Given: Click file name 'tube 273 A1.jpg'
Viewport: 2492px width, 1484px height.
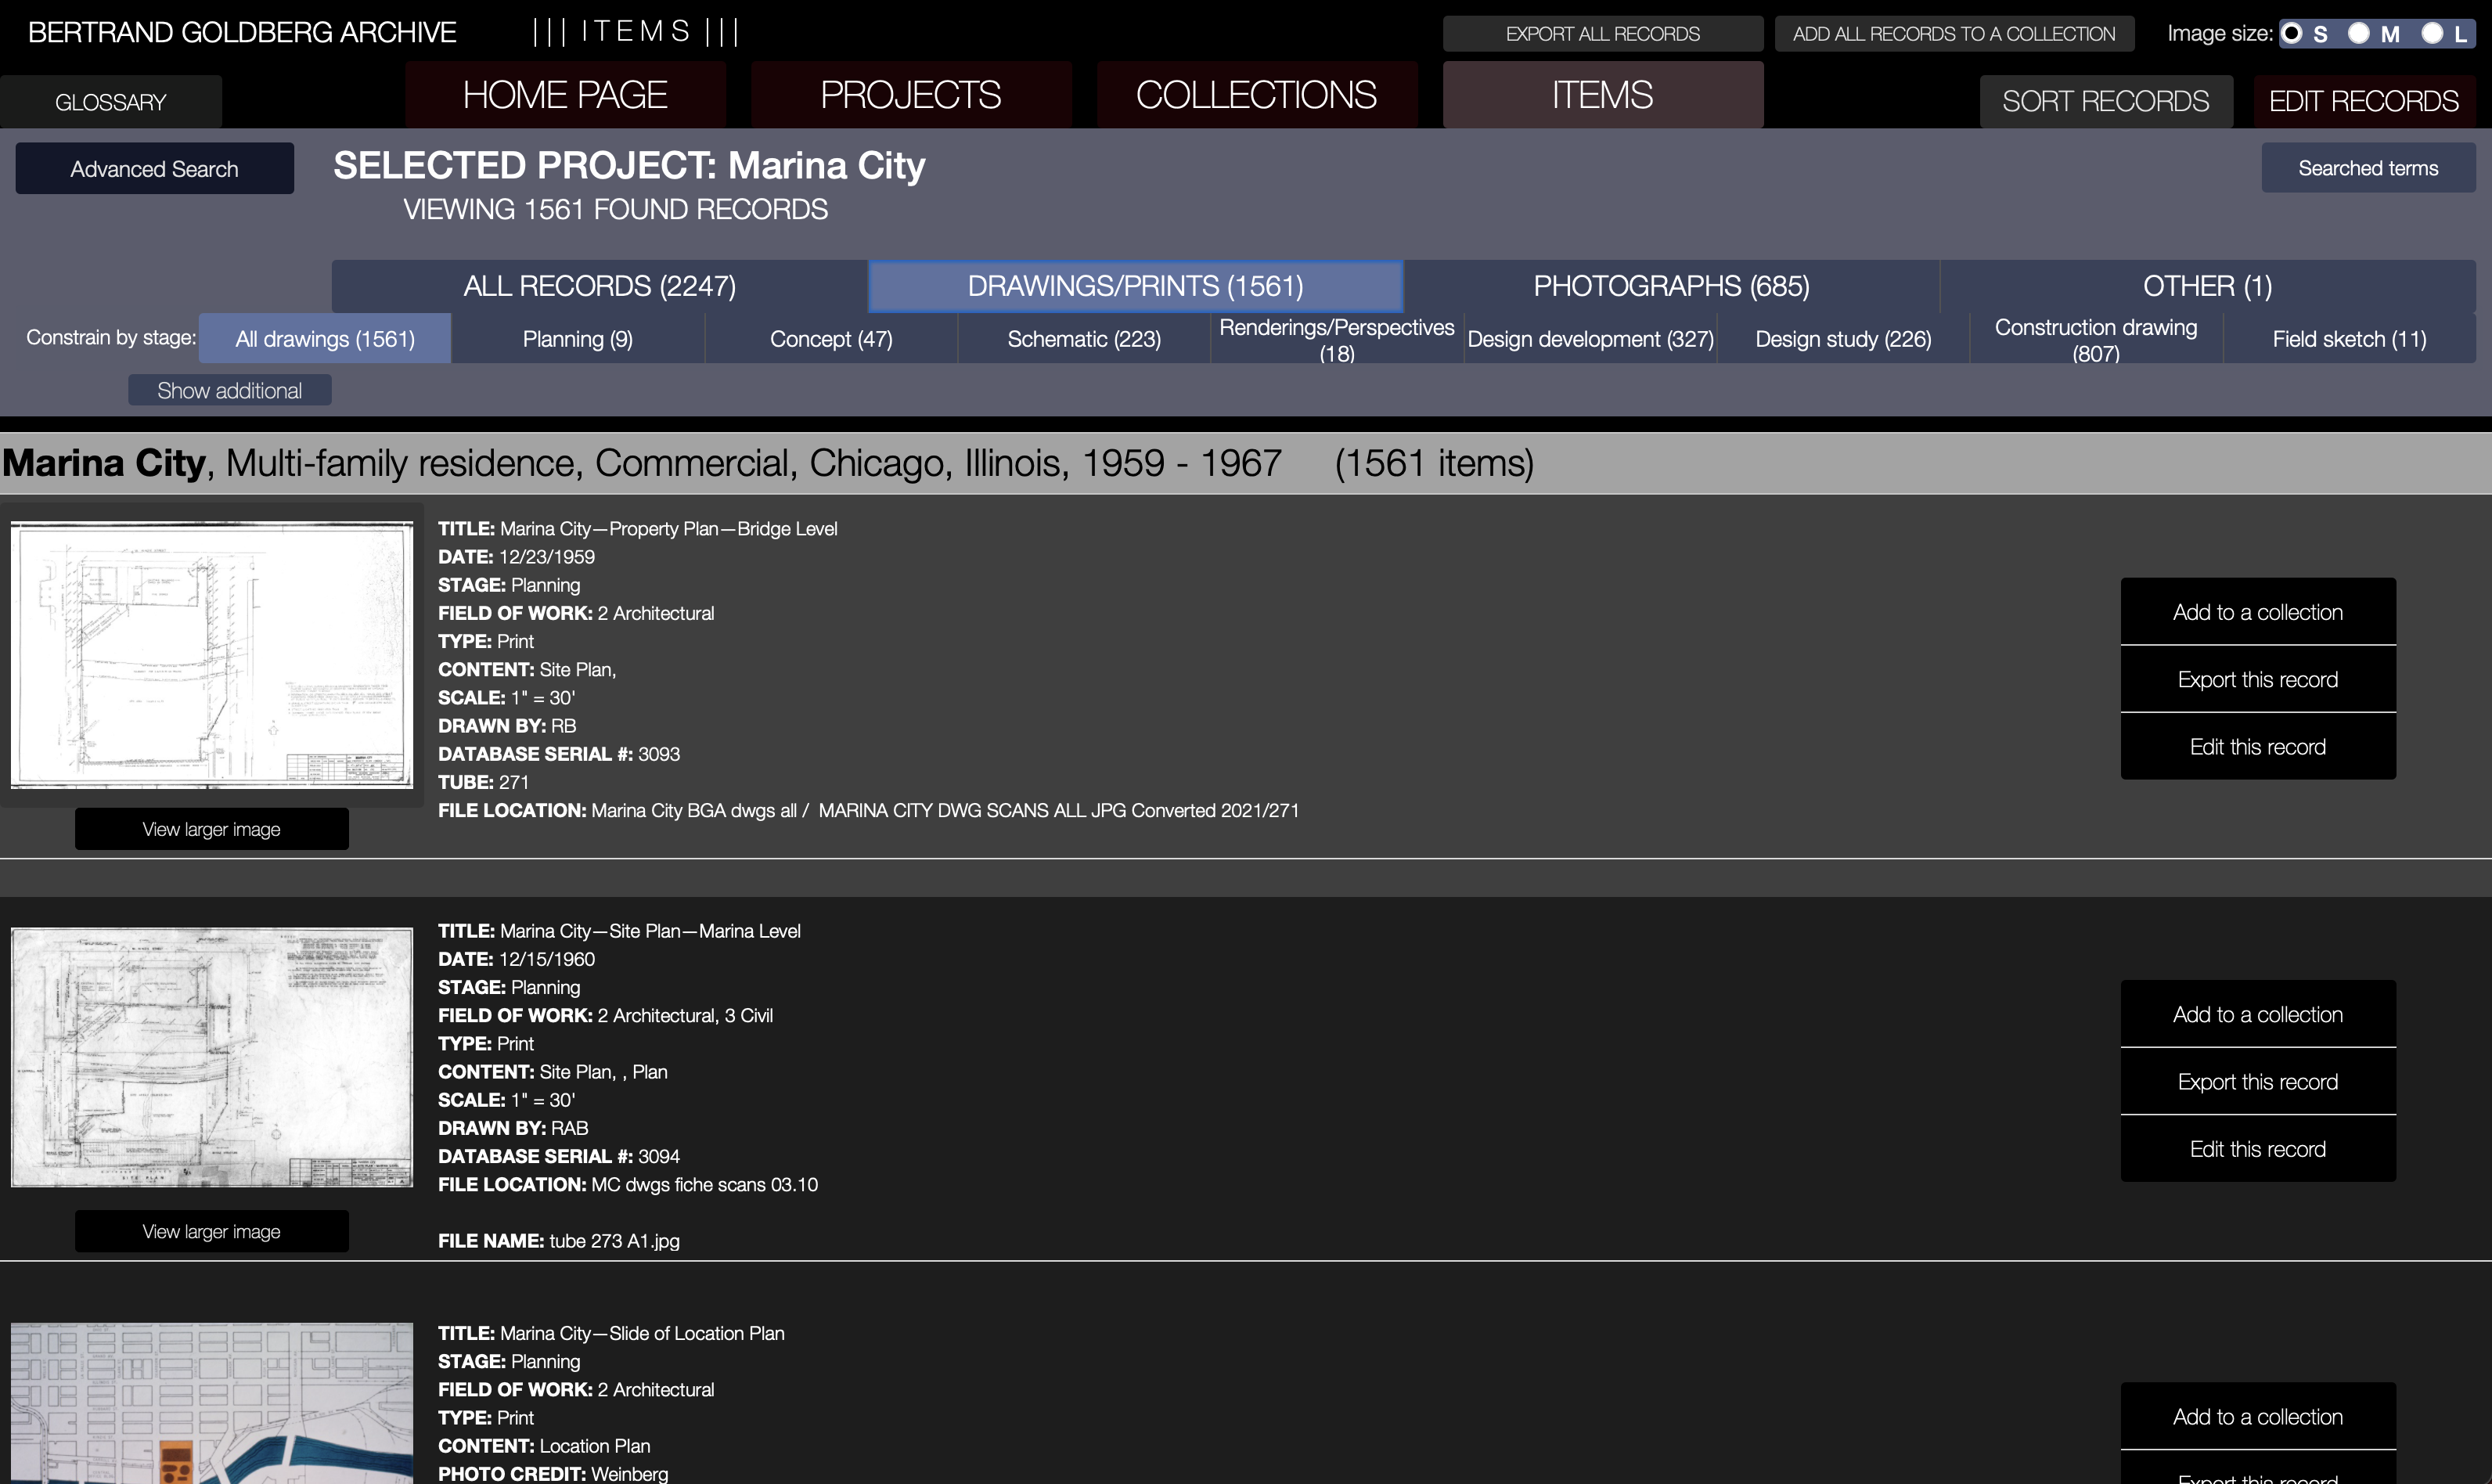Looking at the screenshot, I should [x=614, y=1241].
